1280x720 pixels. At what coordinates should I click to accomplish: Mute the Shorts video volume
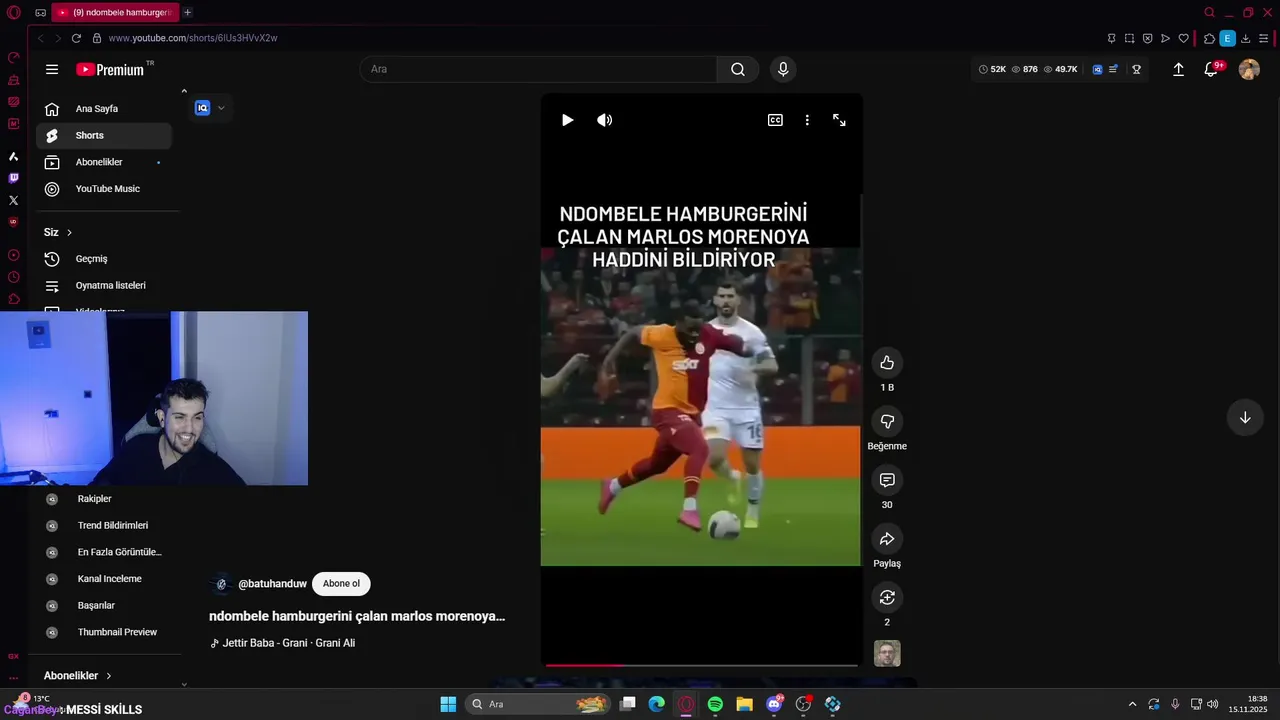[604, 120]
